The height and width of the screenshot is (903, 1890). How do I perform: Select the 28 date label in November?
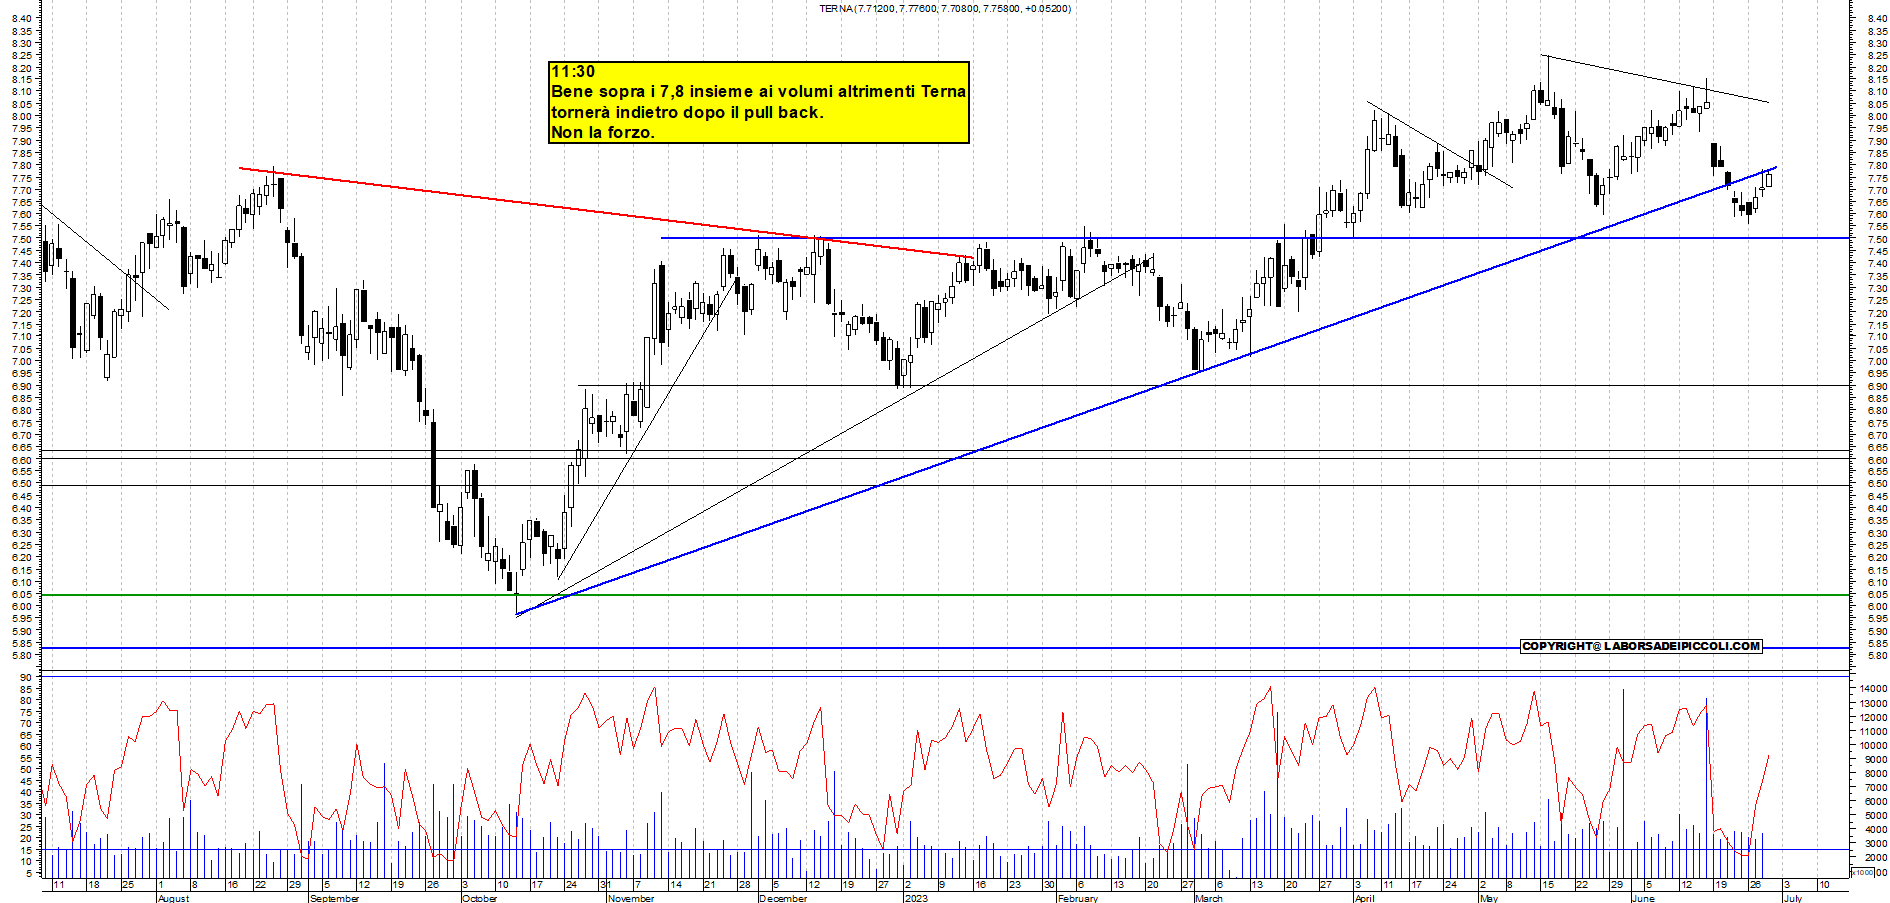pyautogui.click(x=744, y=885)
